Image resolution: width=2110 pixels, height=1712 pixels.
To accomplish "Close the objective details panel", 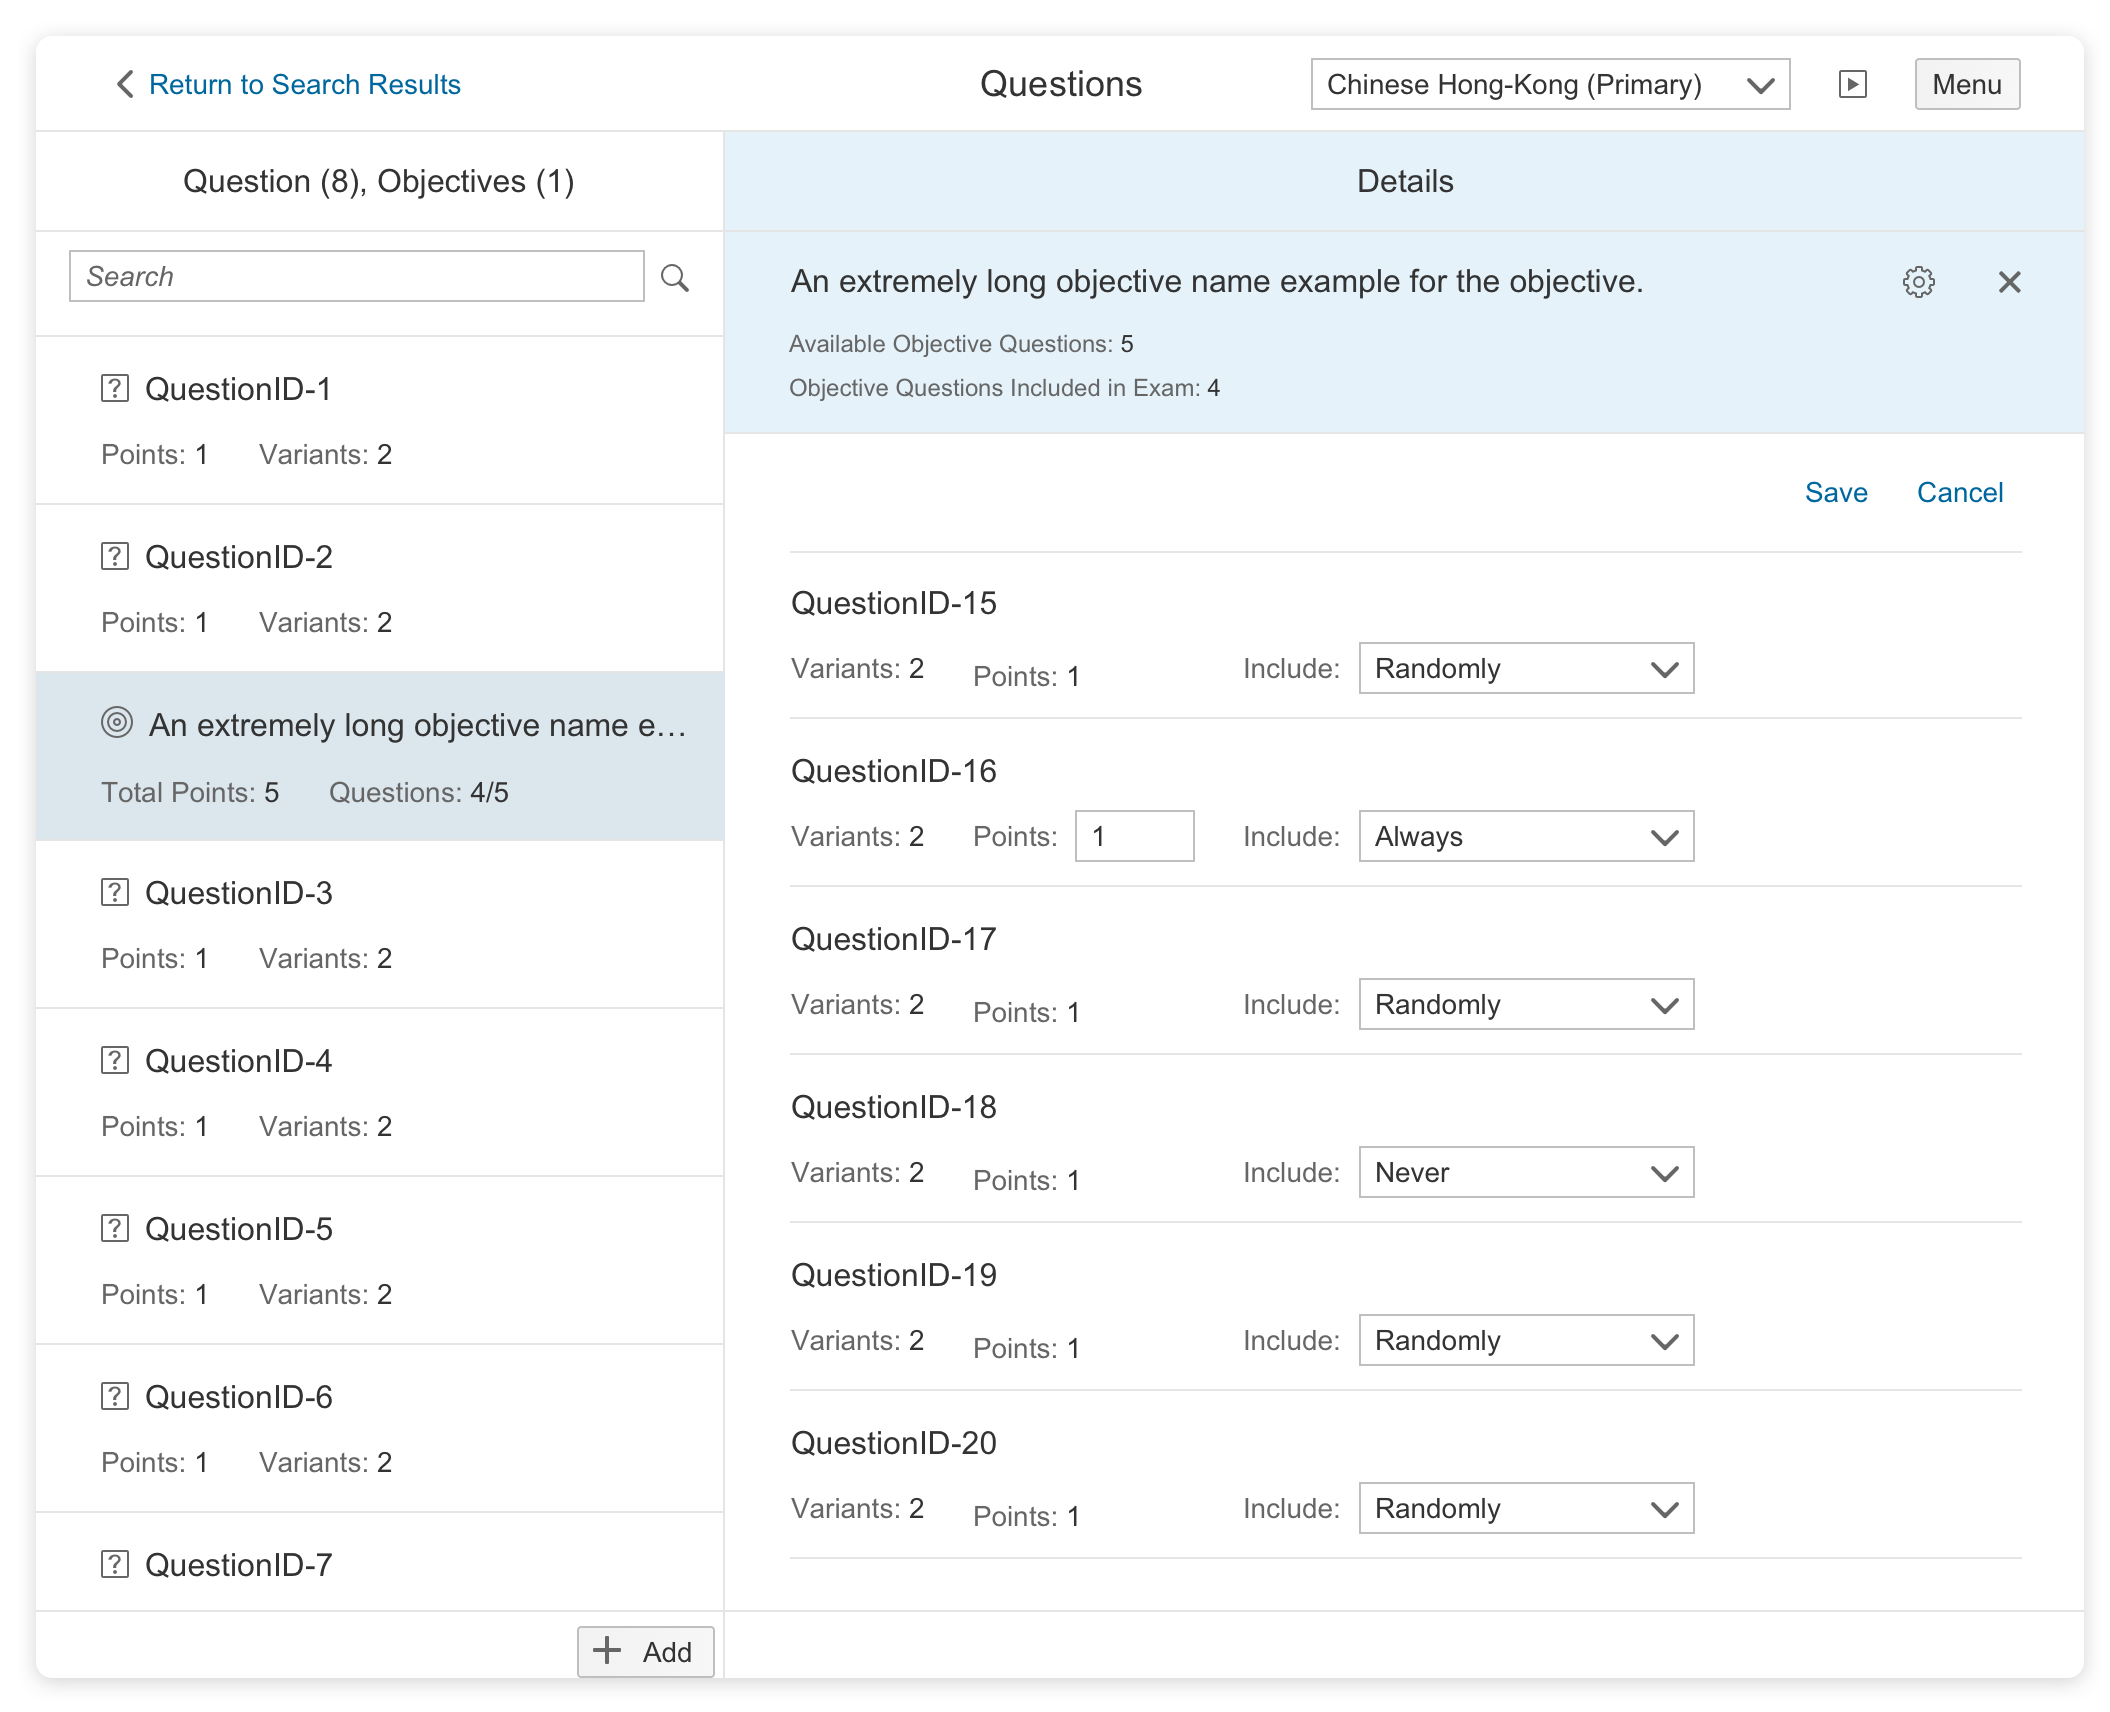I will 2009,282.
